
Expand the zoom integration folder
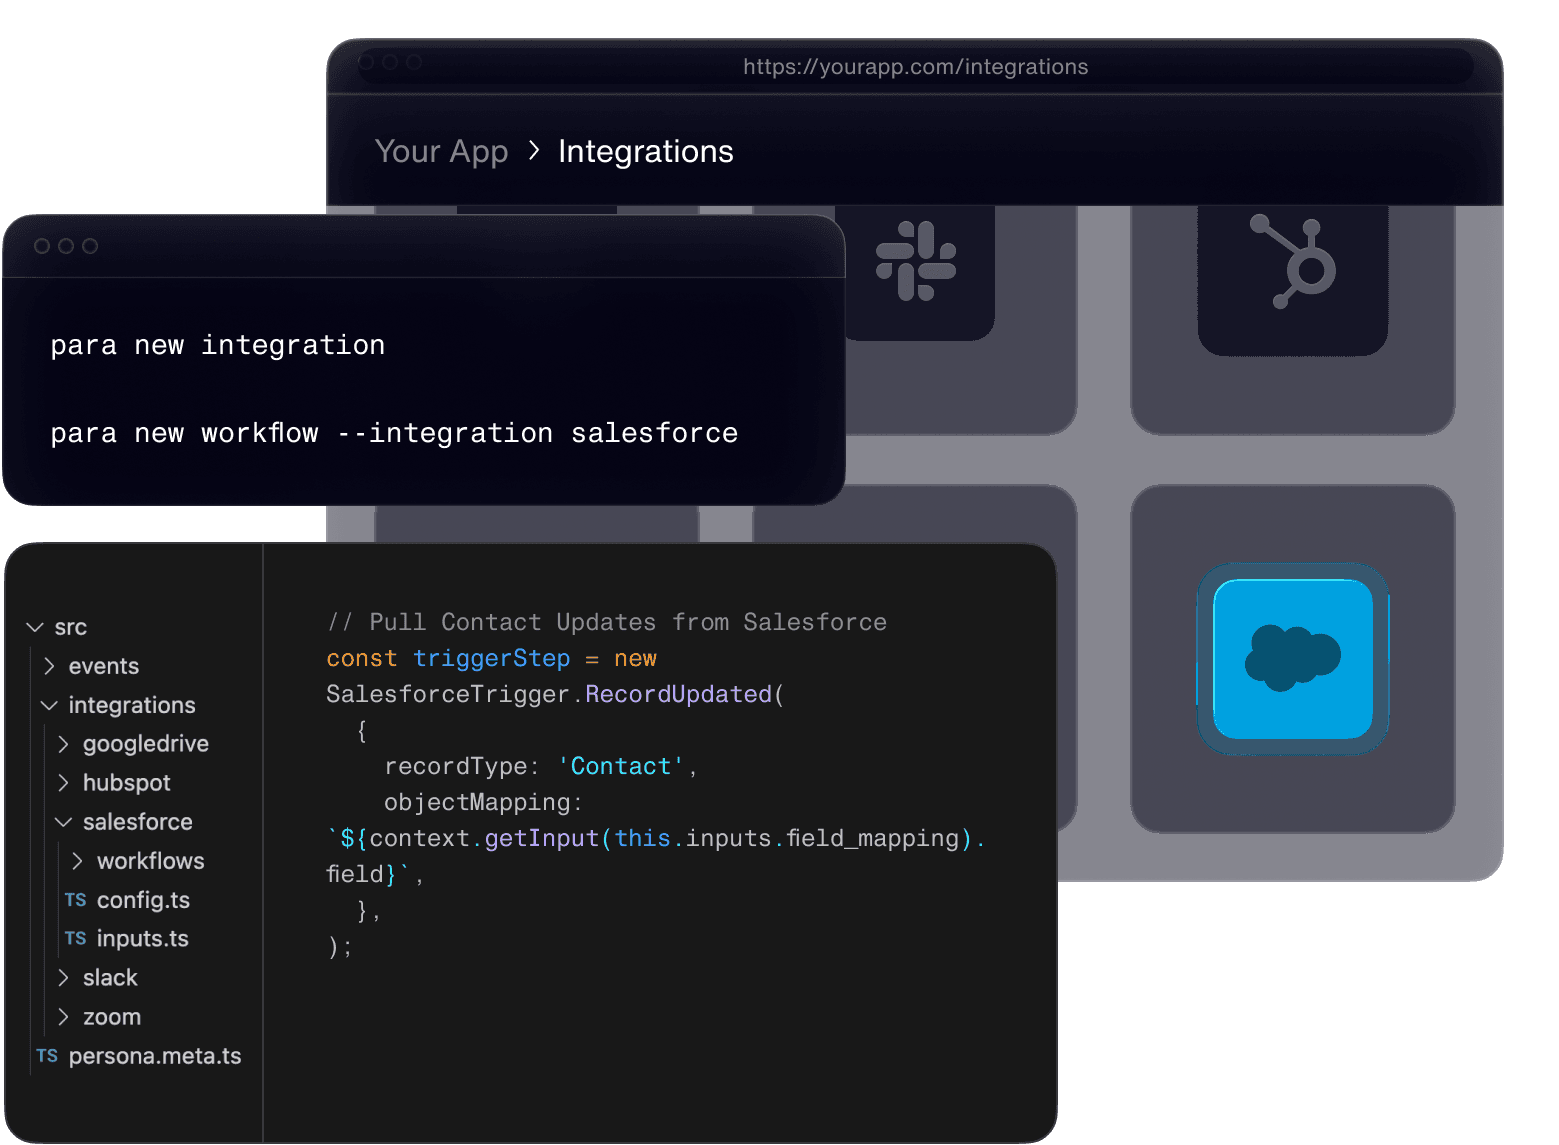point(64,1017)
